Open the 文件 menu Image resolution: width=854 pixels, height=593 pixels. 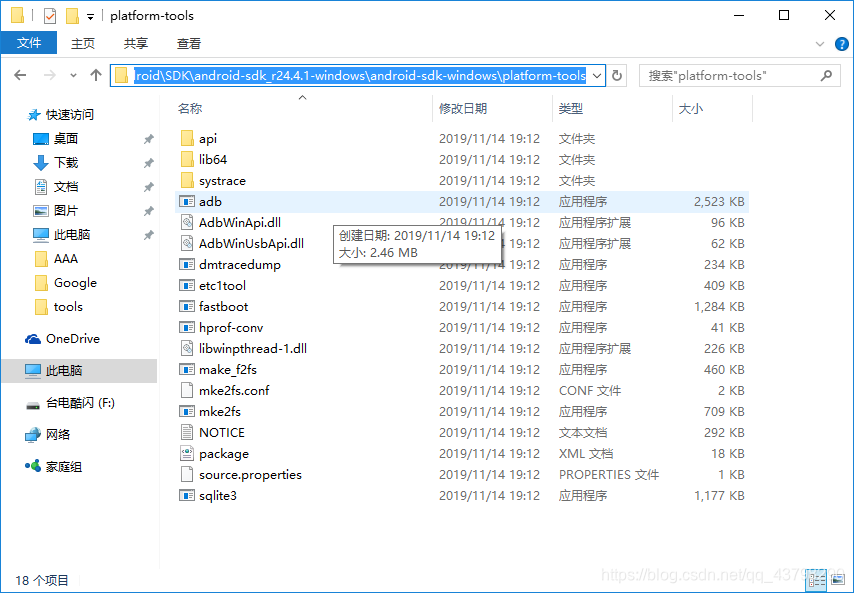point(29,43)
